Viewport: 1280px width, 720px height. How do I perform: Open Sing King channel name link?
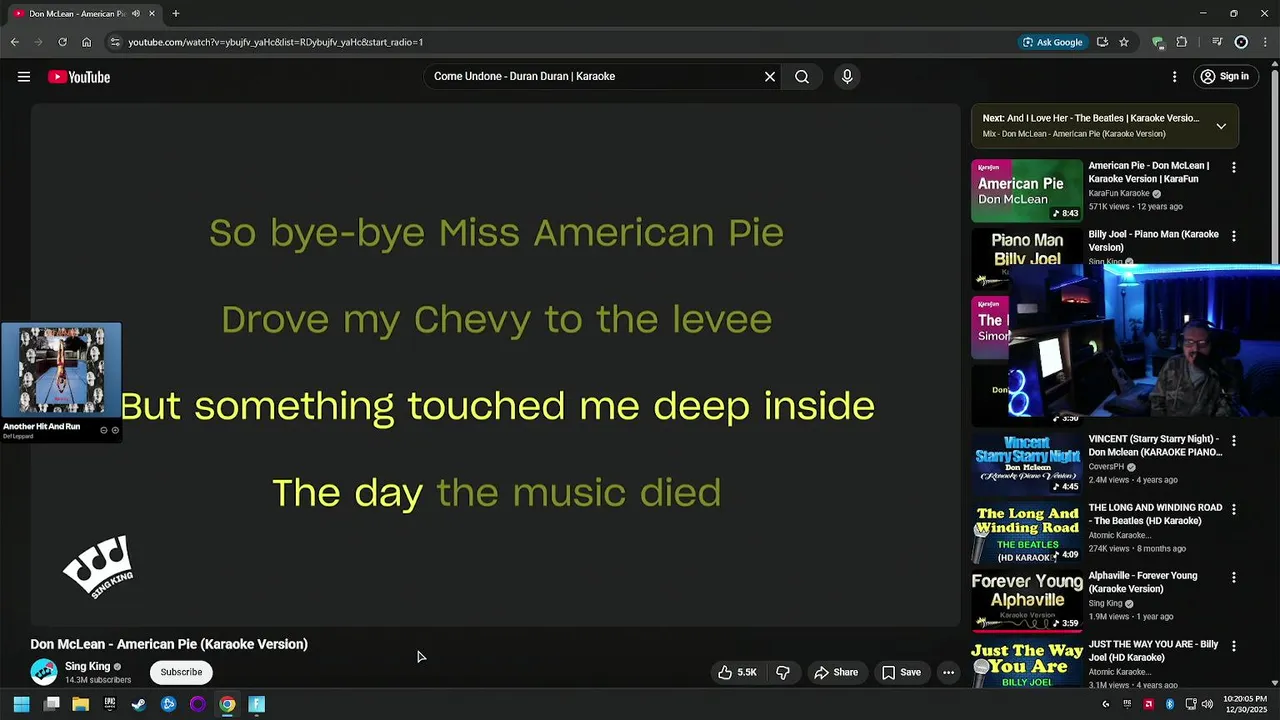pyautogui.click(x=88, y=666)
